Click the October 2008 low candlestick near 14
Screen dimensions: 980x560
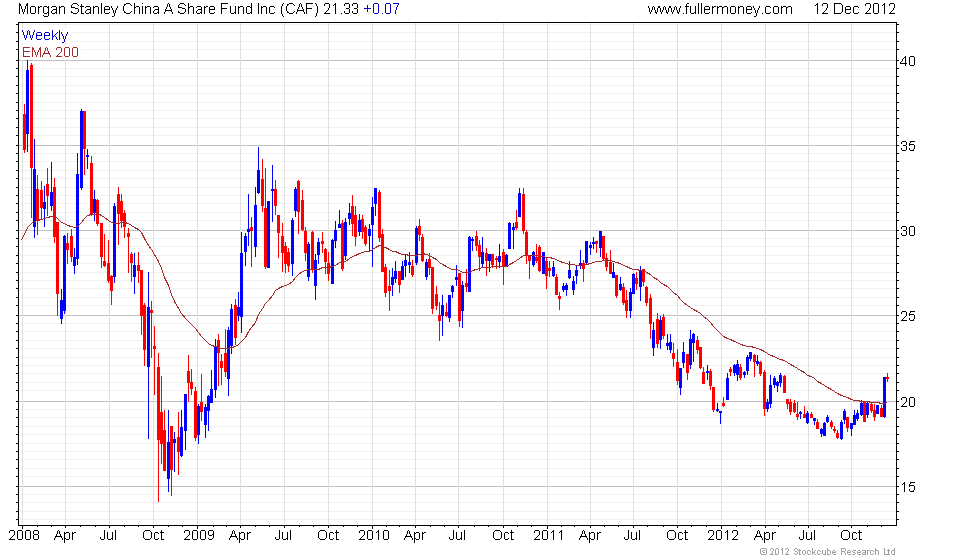coord(158,428)
